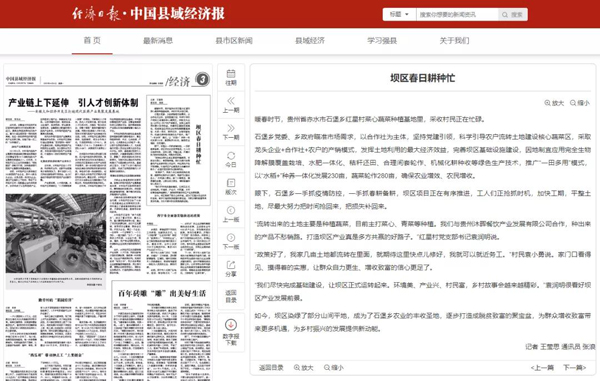Go to next page 下一版

click(x=231, y=241)
